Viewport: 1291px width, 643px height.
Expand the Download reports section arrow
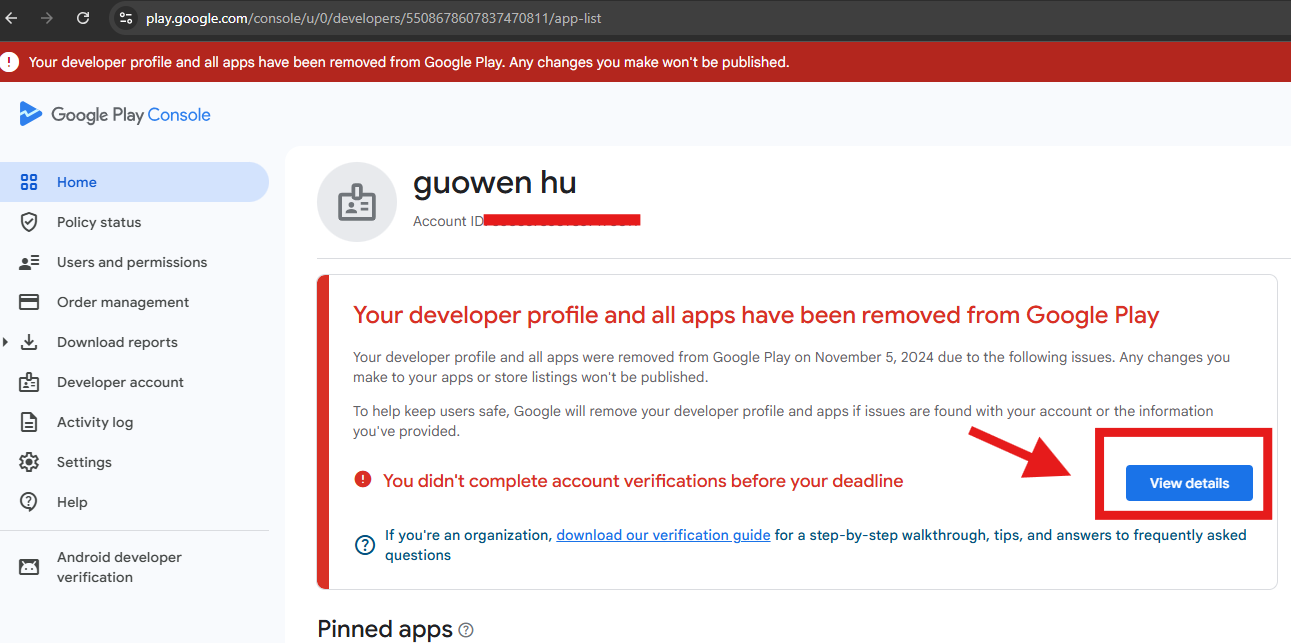(7, 342)
